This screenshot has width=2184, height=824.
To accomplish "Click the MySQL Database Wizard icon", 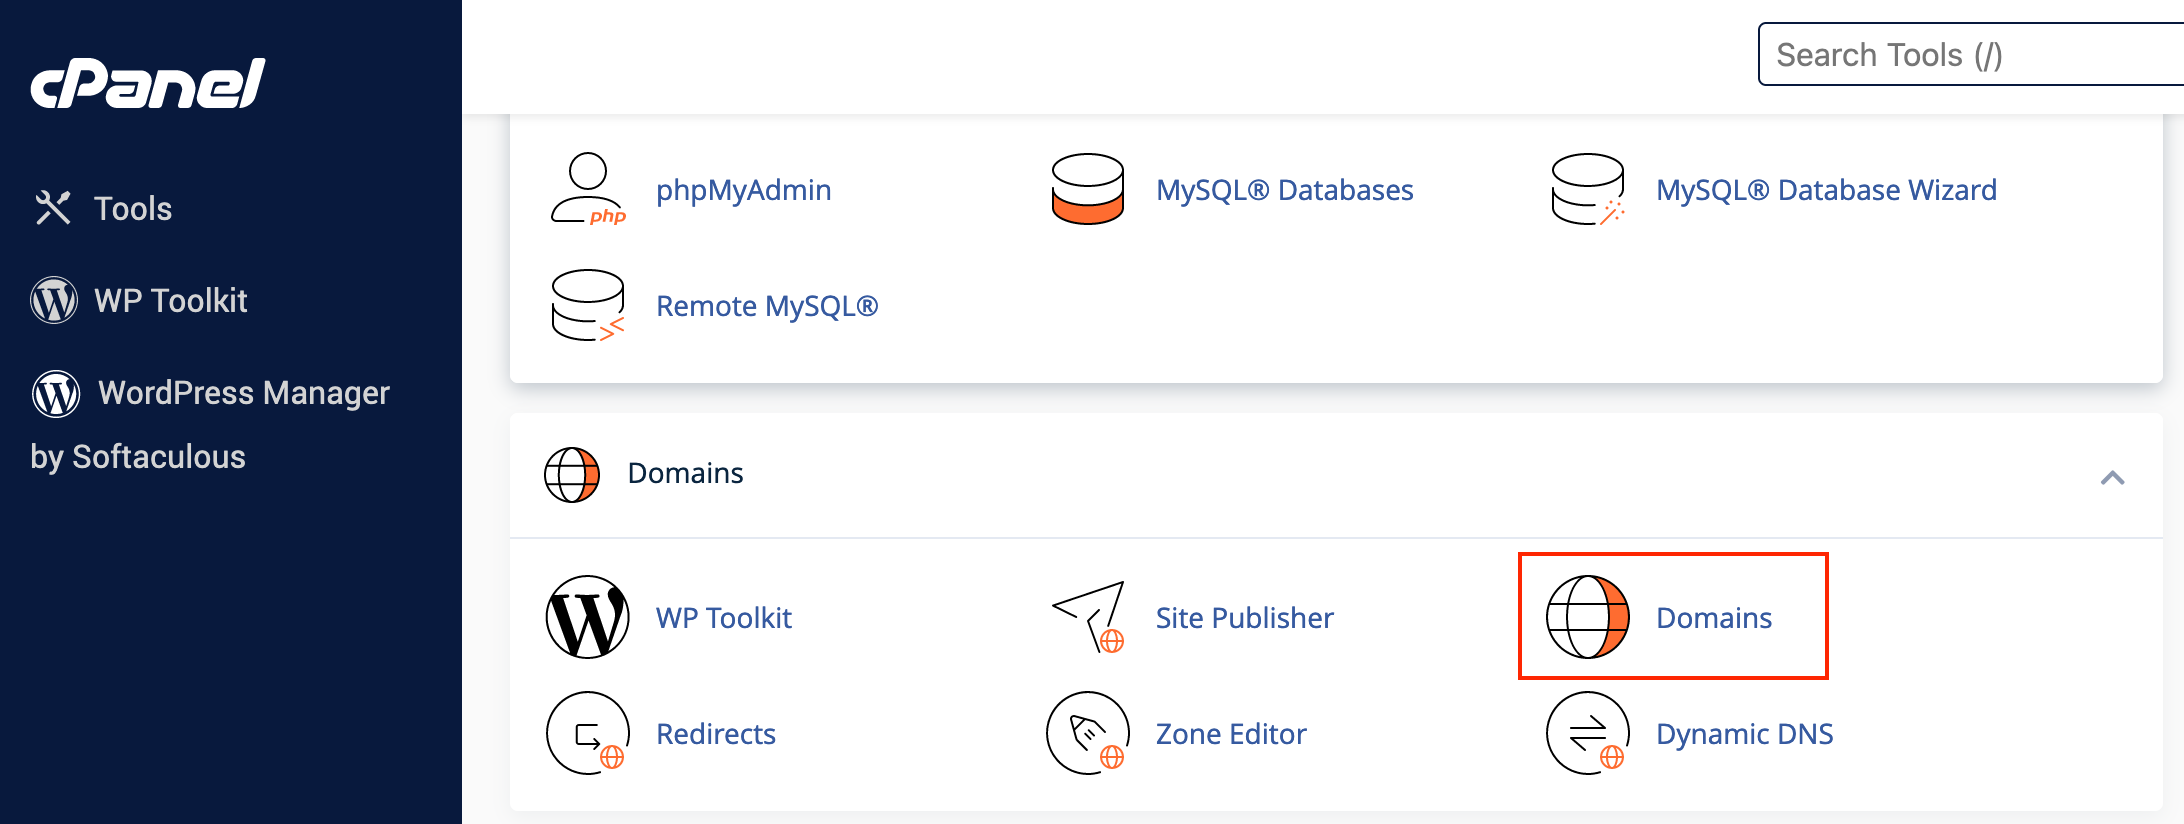I will click(1588, 189).
